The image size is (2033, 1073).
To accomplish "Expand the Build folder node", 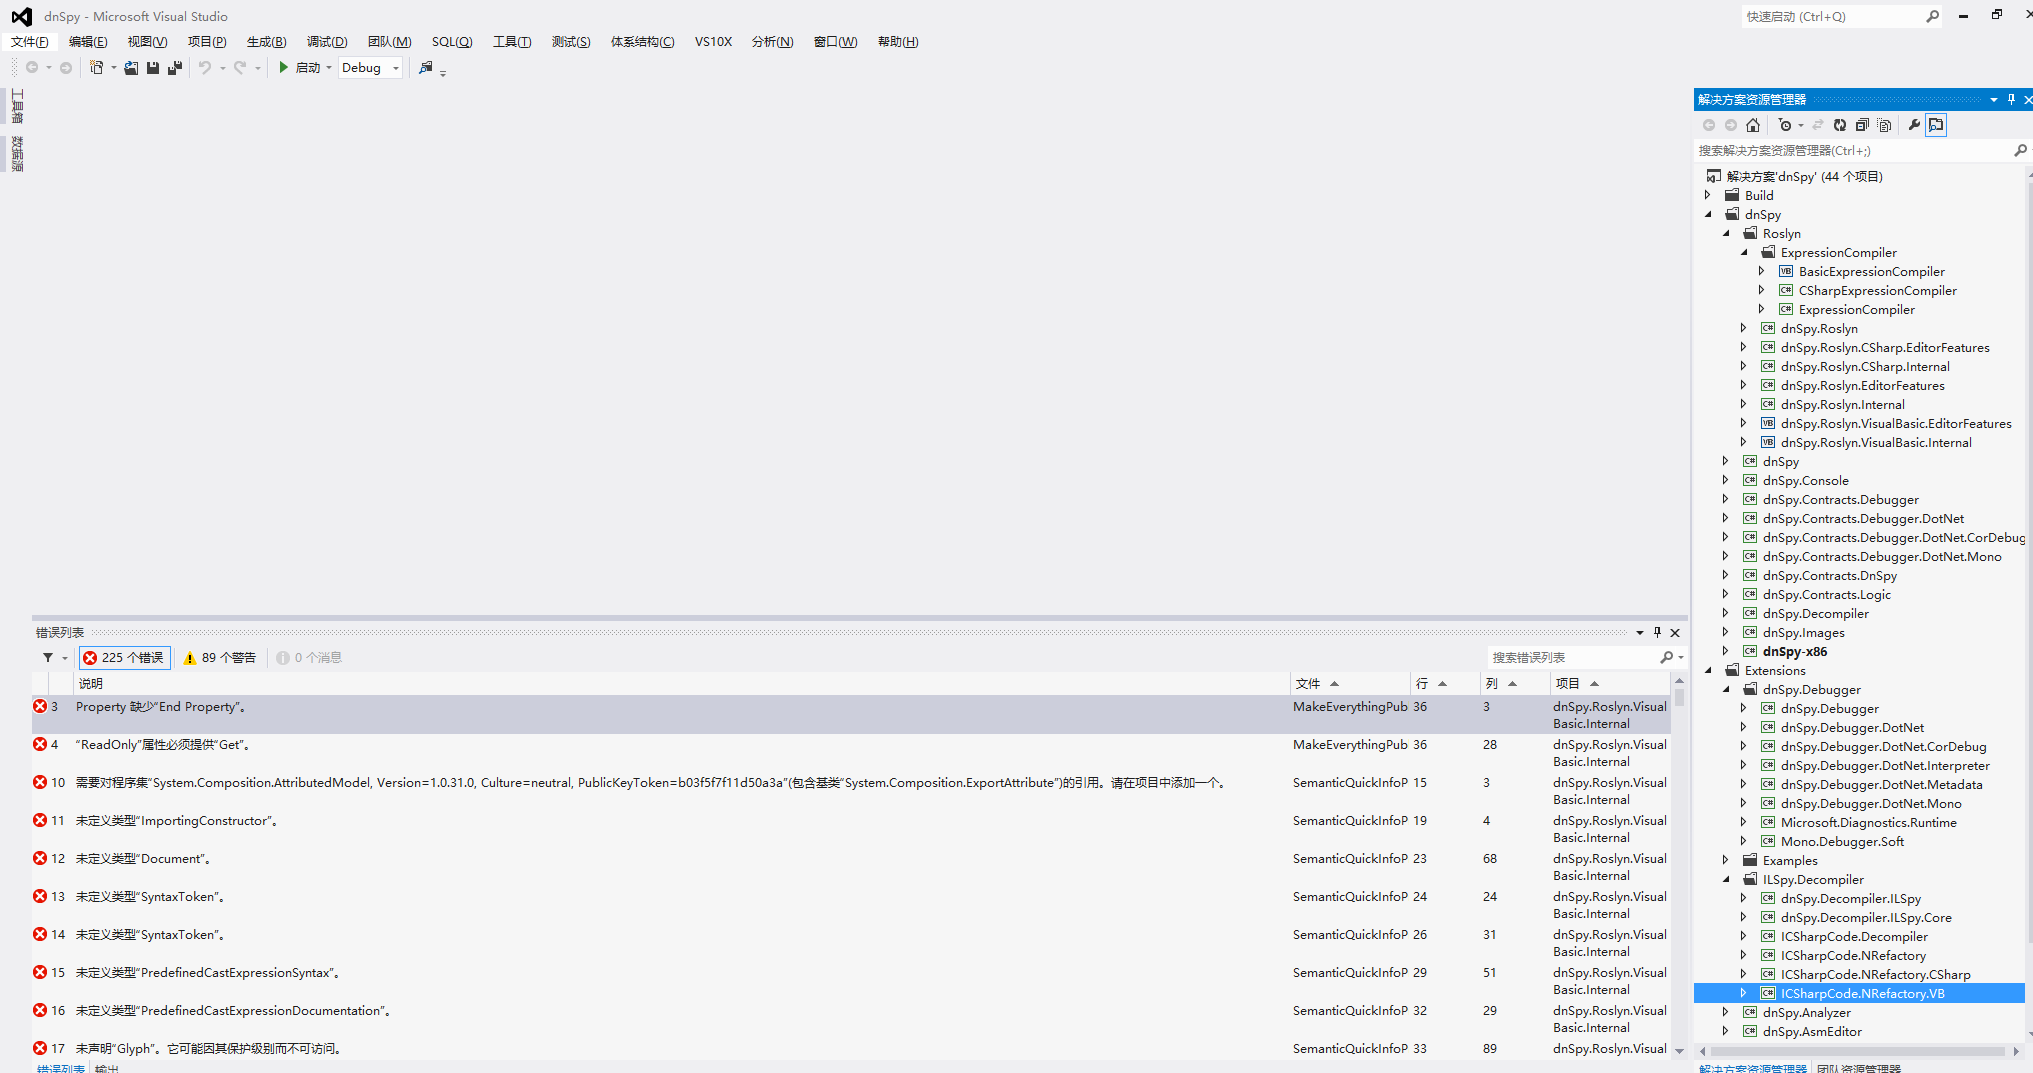I will pyautogui.click(x=1708, y=195).
